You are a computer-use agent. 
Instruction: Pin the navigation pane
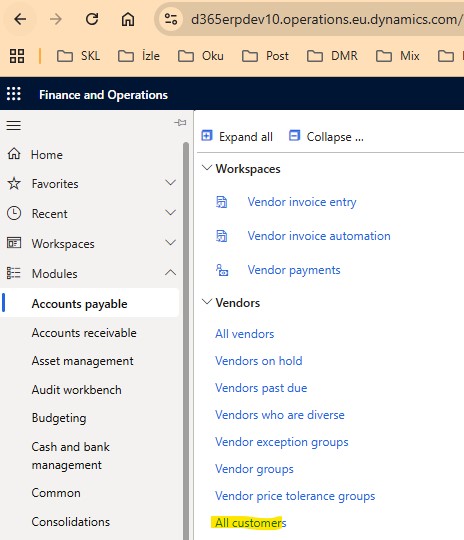180,123
